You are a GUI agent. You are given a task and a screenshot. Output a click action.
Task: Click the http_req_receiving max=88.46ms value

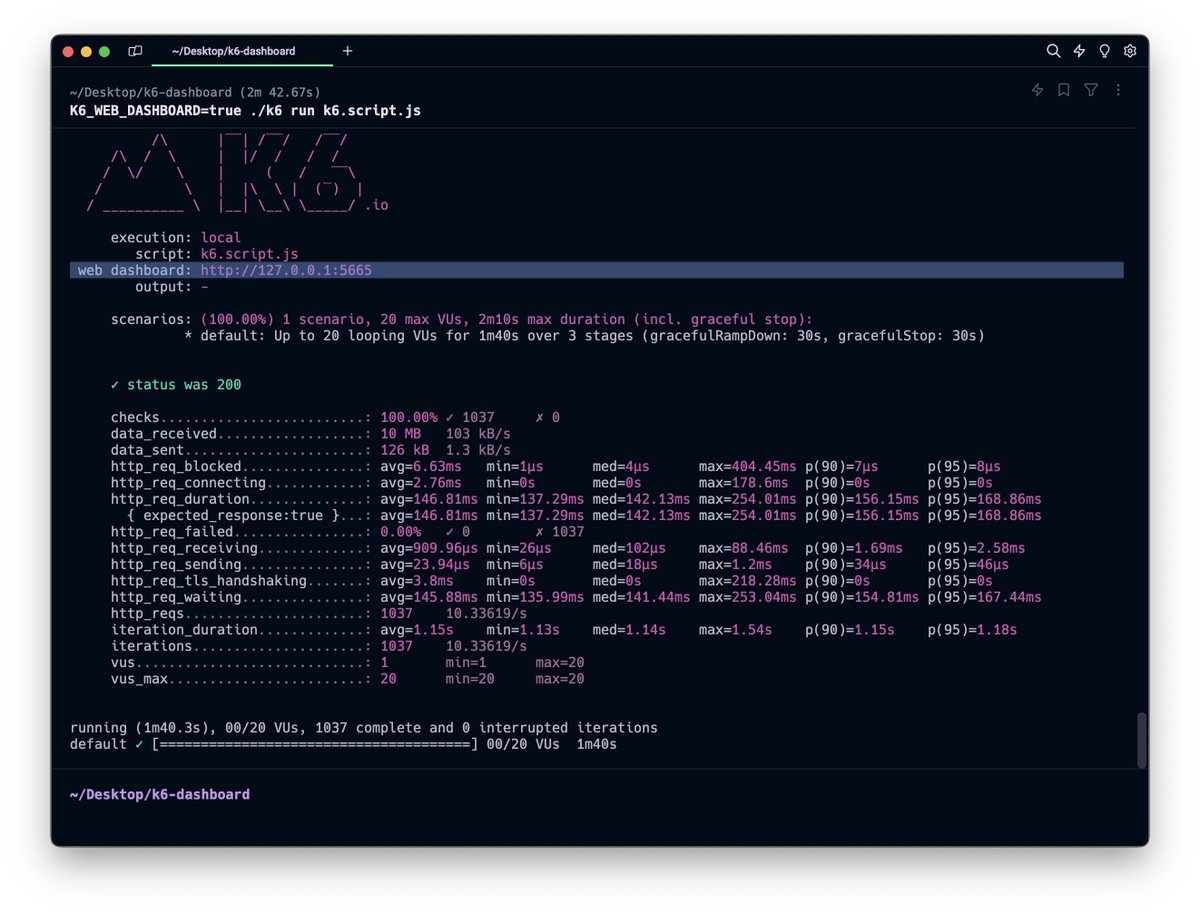pyautogui.click(x=744, y=548)
